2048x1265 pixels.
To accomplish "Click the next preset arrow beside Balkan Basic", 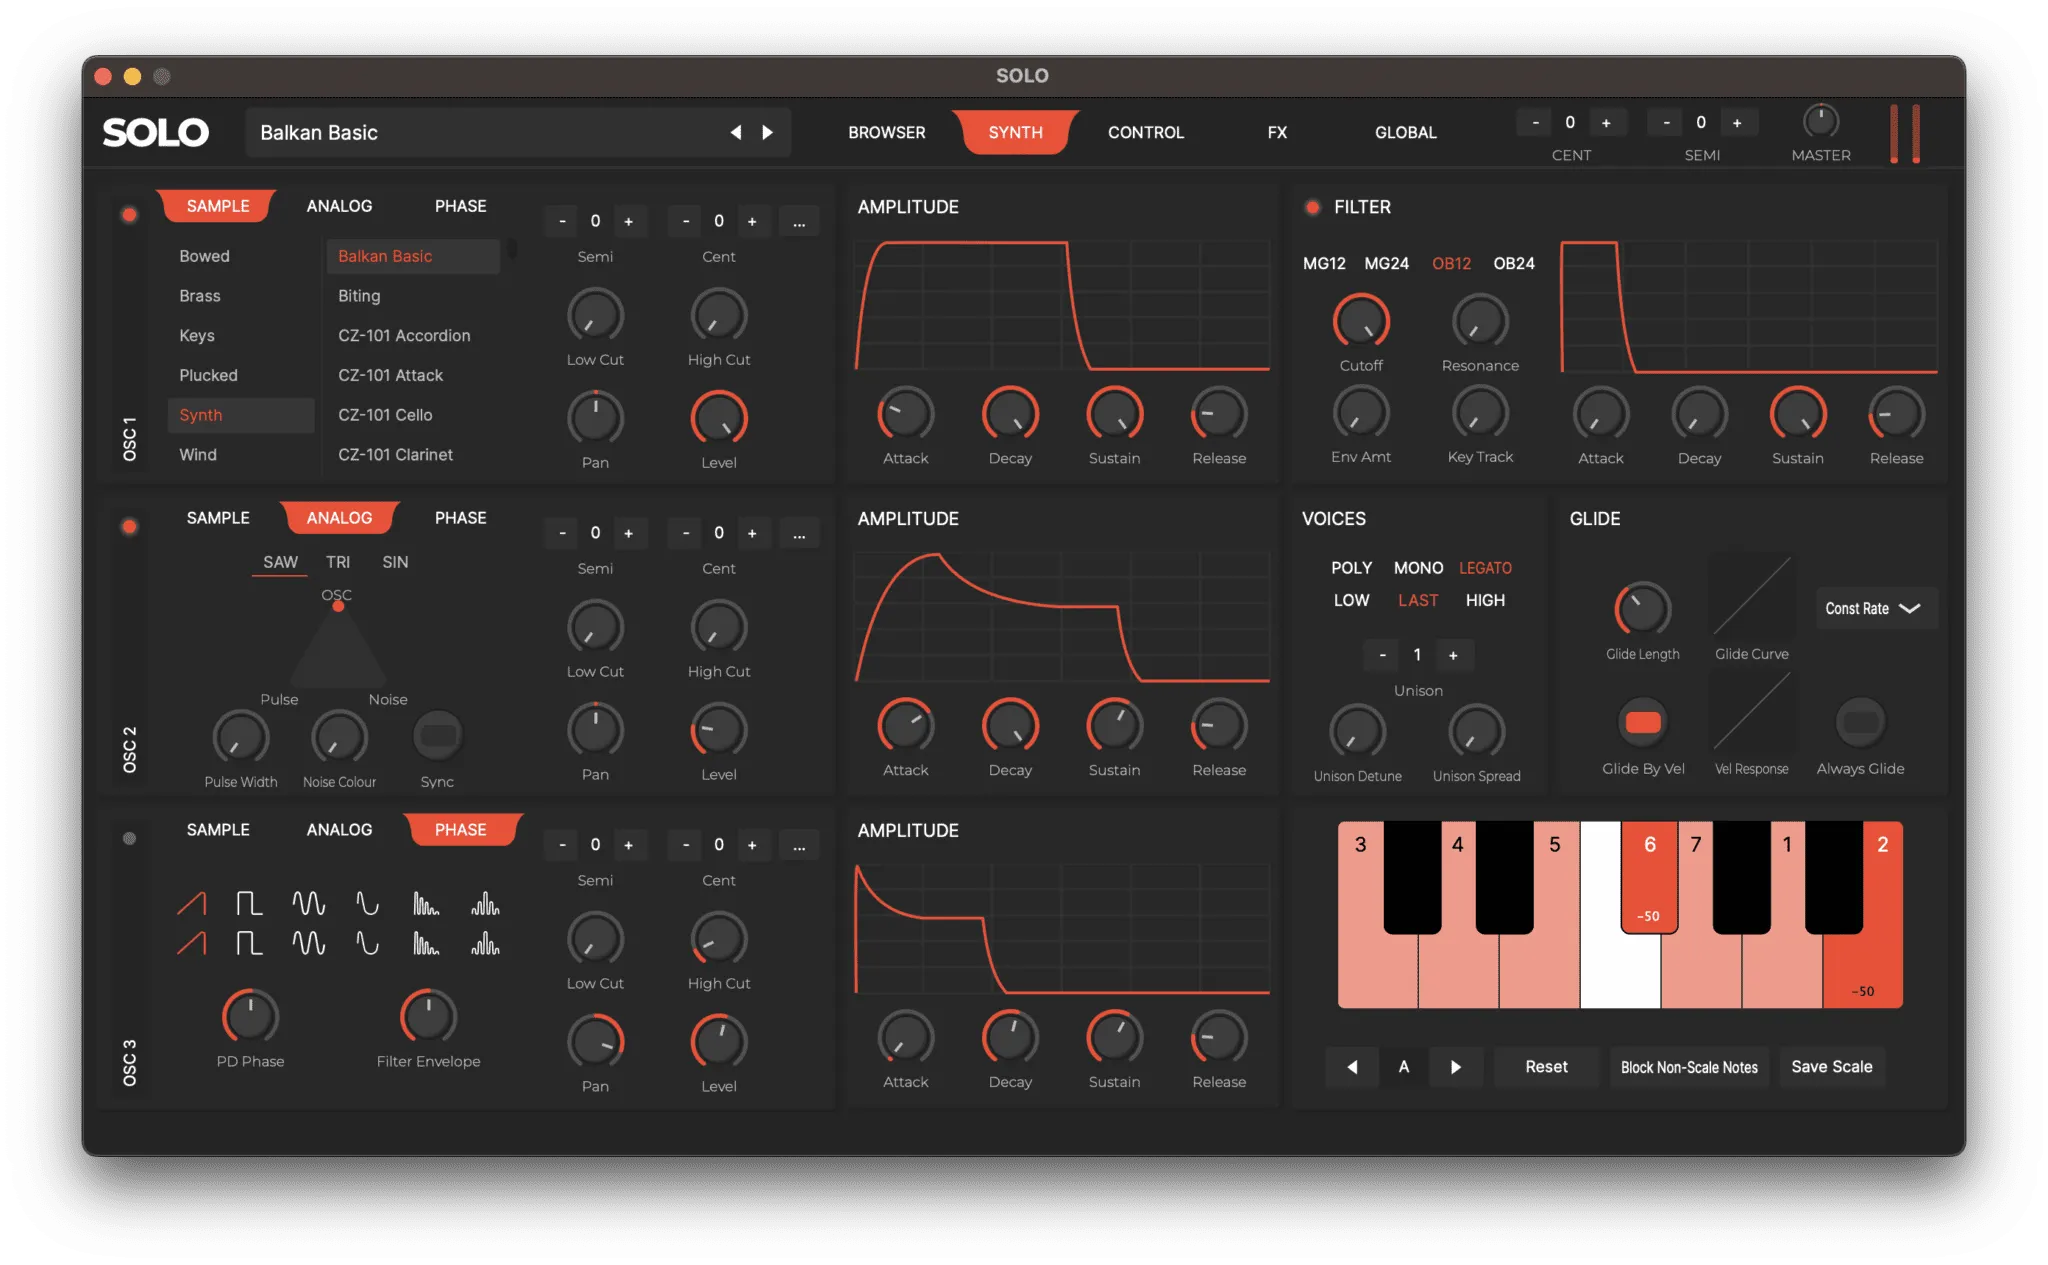I will (767, 132).
